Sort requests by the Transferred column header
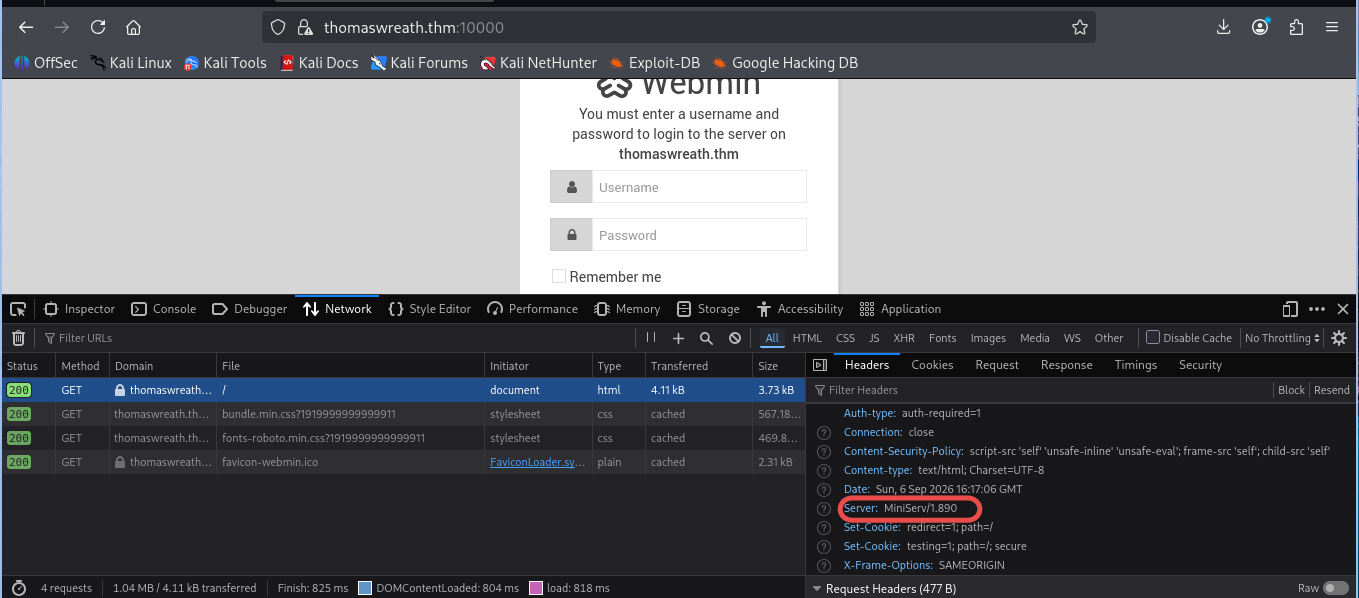Viewport: 1359px width, 598px height. pyautogui.click(x=697, y=366)
